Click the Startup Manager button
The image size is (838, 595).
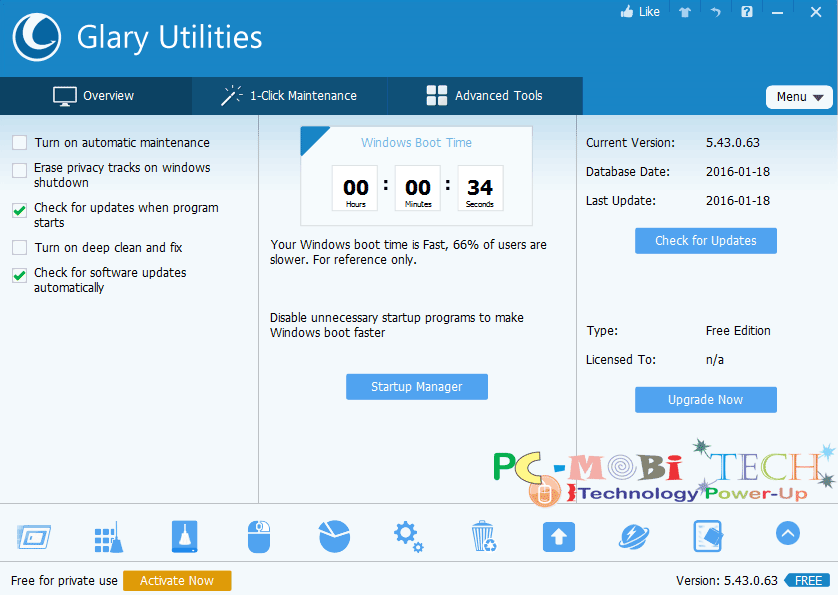tap(417, 387)
